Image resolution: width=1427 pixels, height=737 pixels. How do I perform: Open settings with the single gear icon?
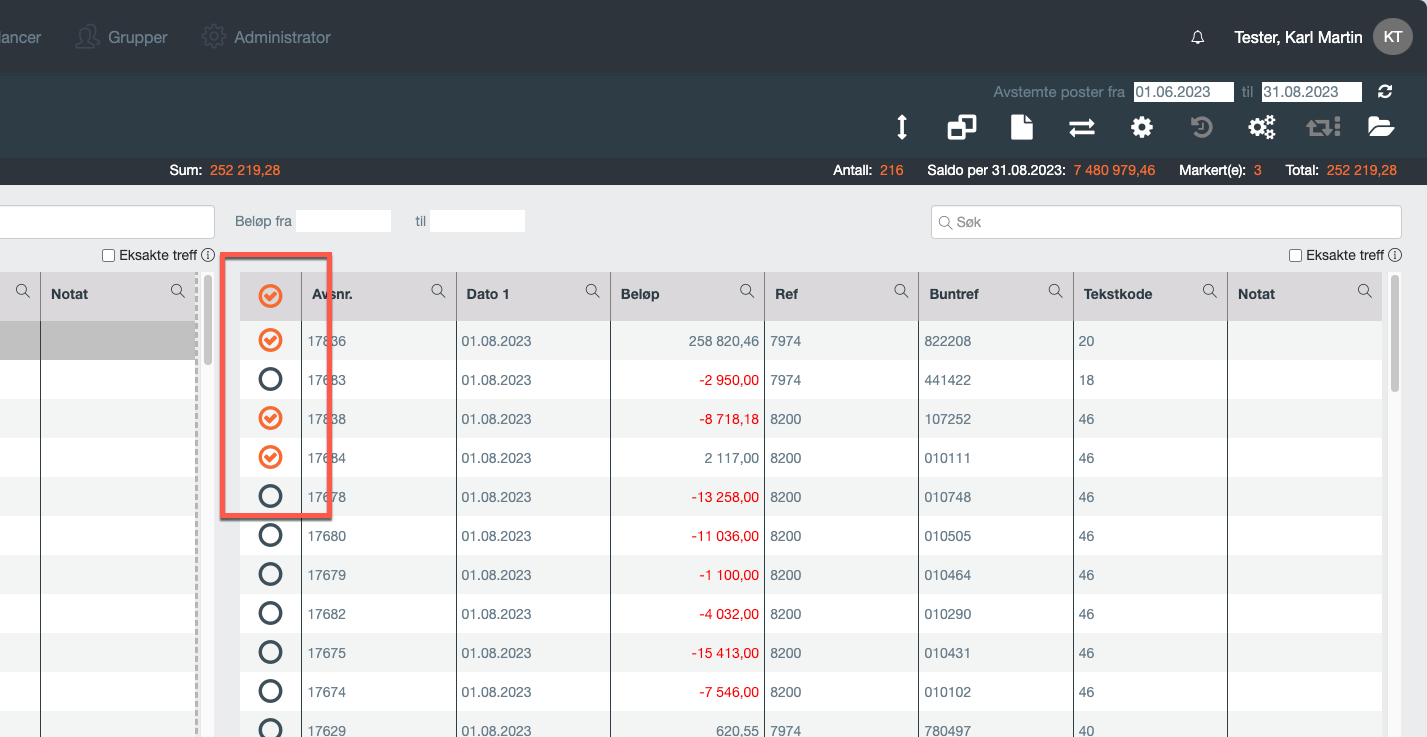pyautogui.click(x=1141, y=127)
